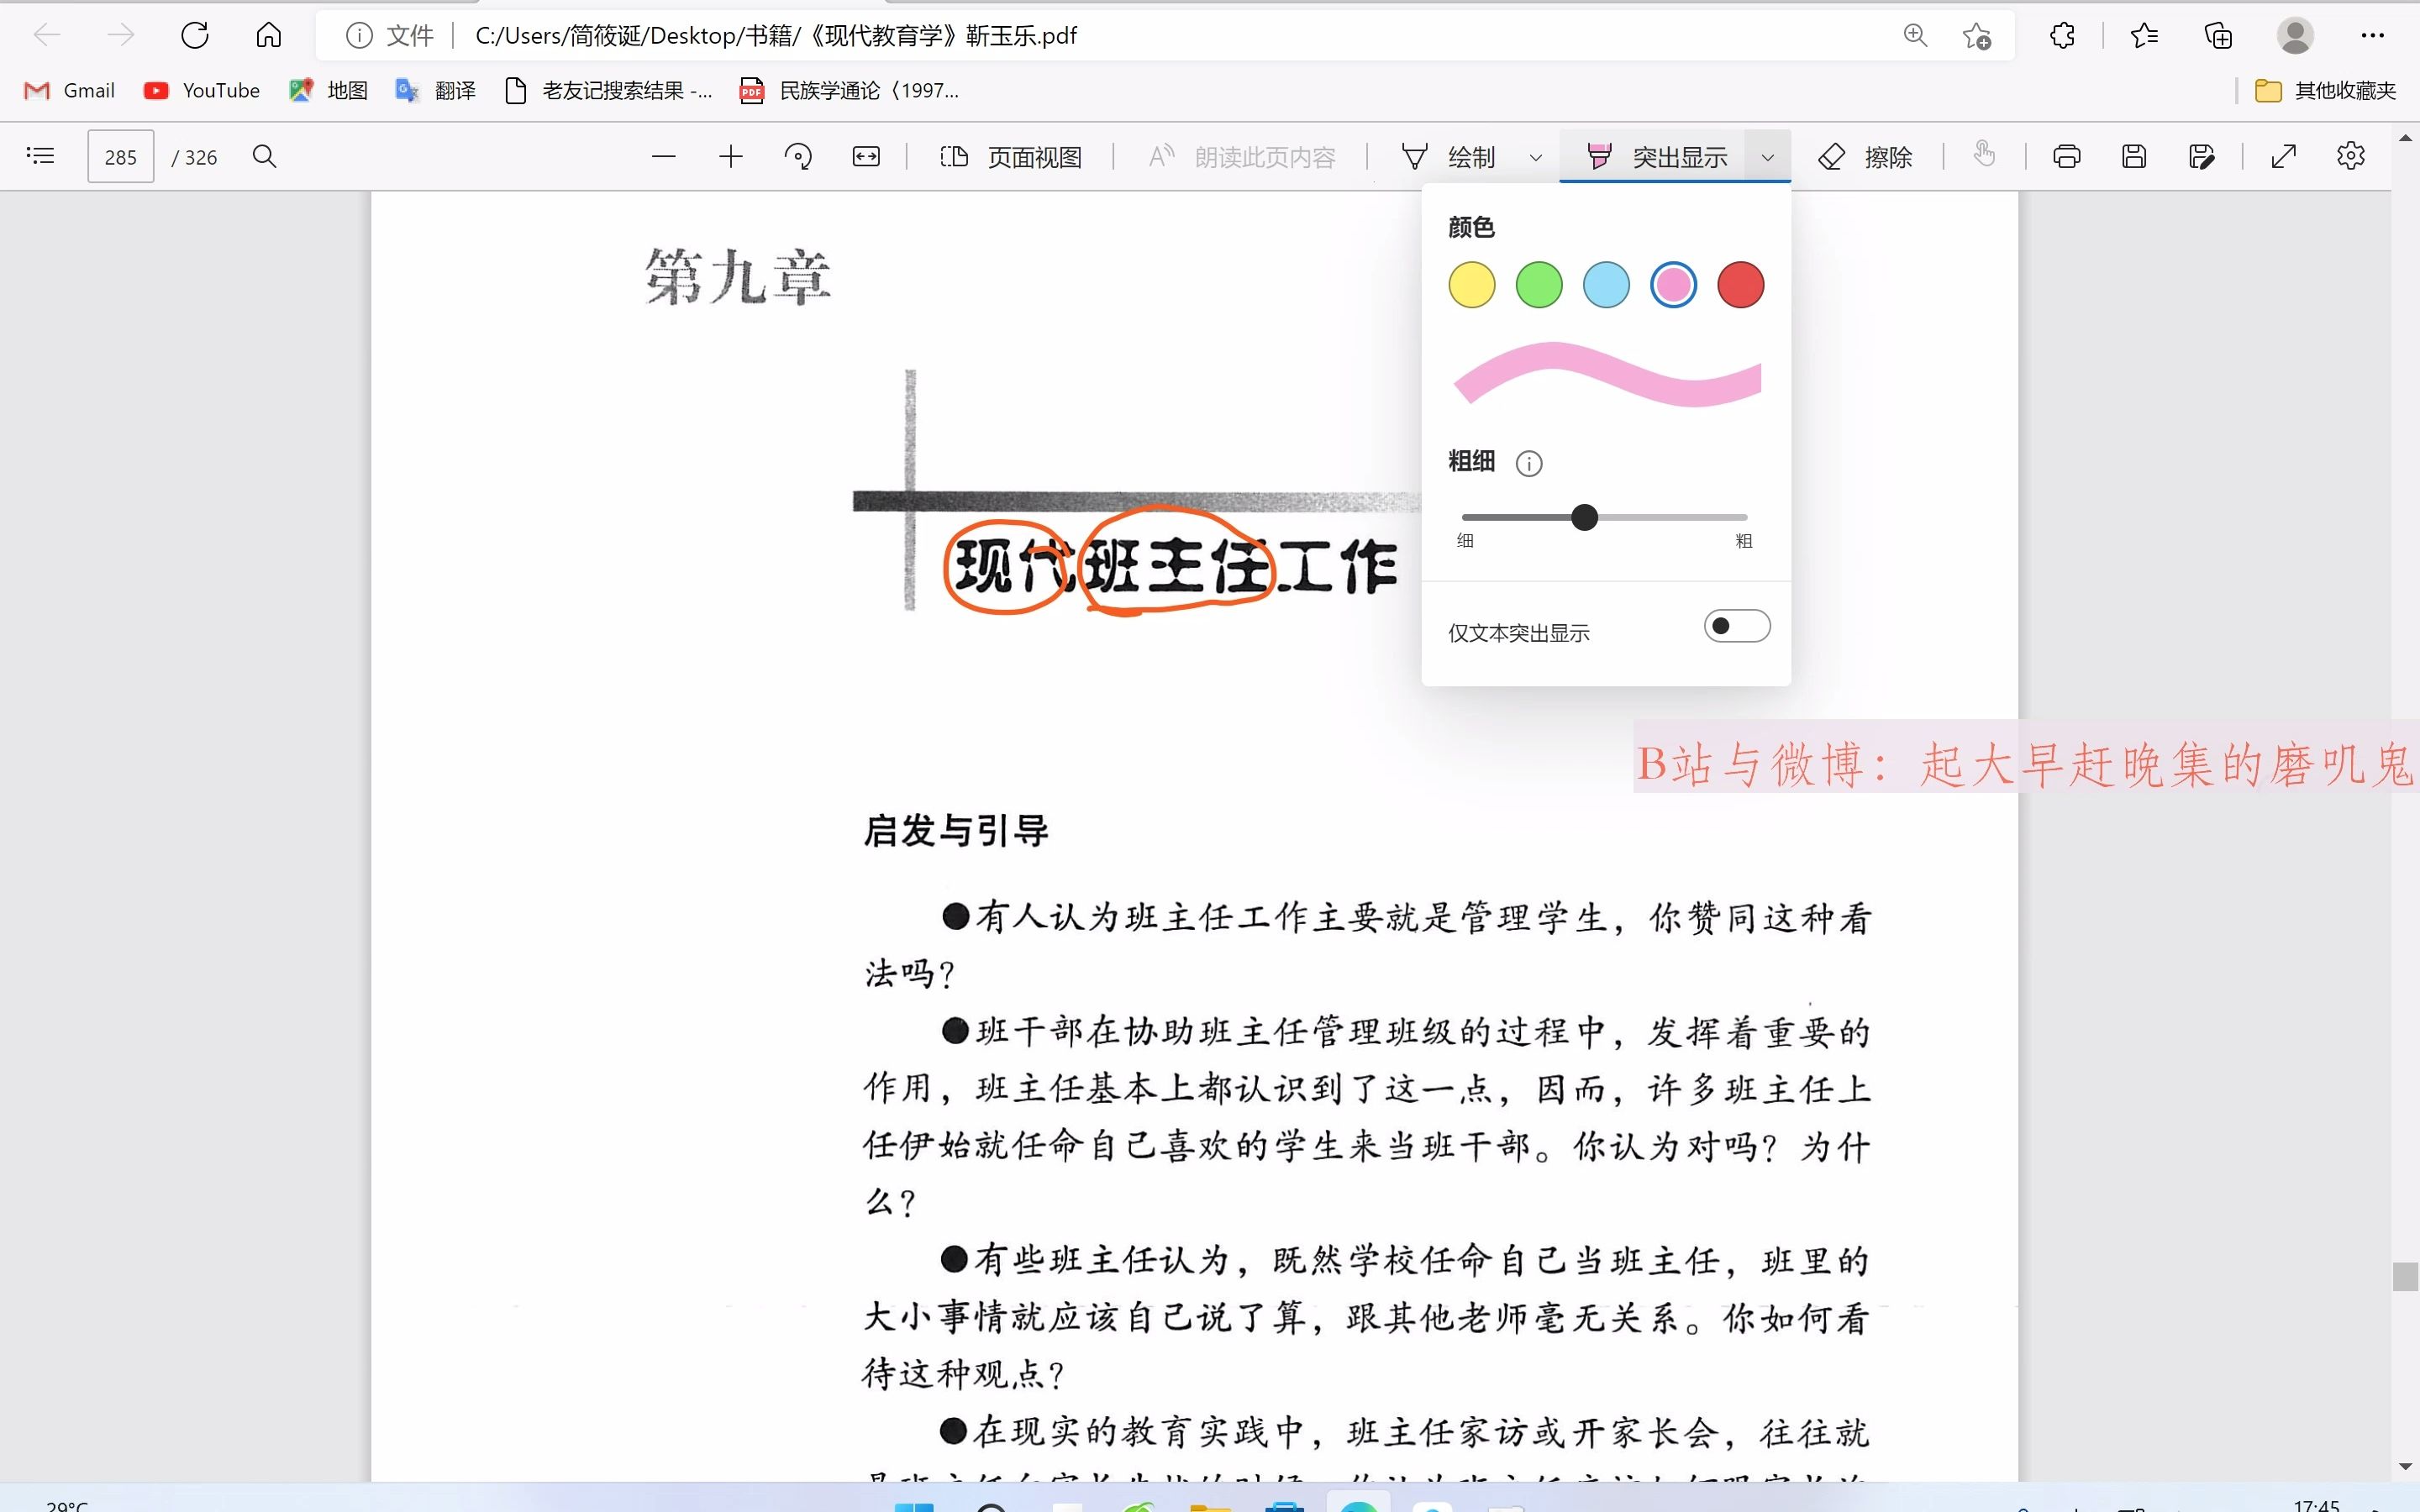The width and height of the screenshot is (2420, 1512).
Task: Choose the light blue highlight color
Action: 1606,285
